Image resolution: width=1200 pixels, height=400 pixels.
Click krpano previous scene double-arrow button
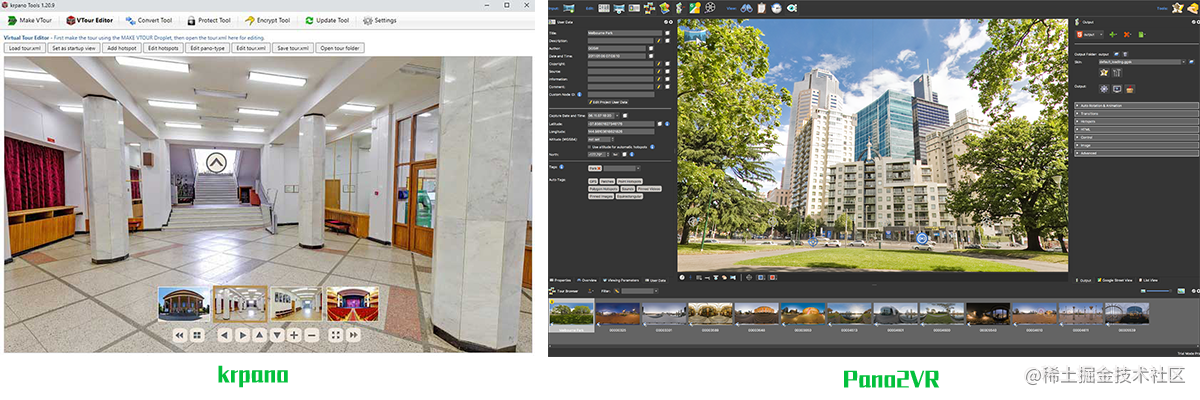[x=181, y=335]
